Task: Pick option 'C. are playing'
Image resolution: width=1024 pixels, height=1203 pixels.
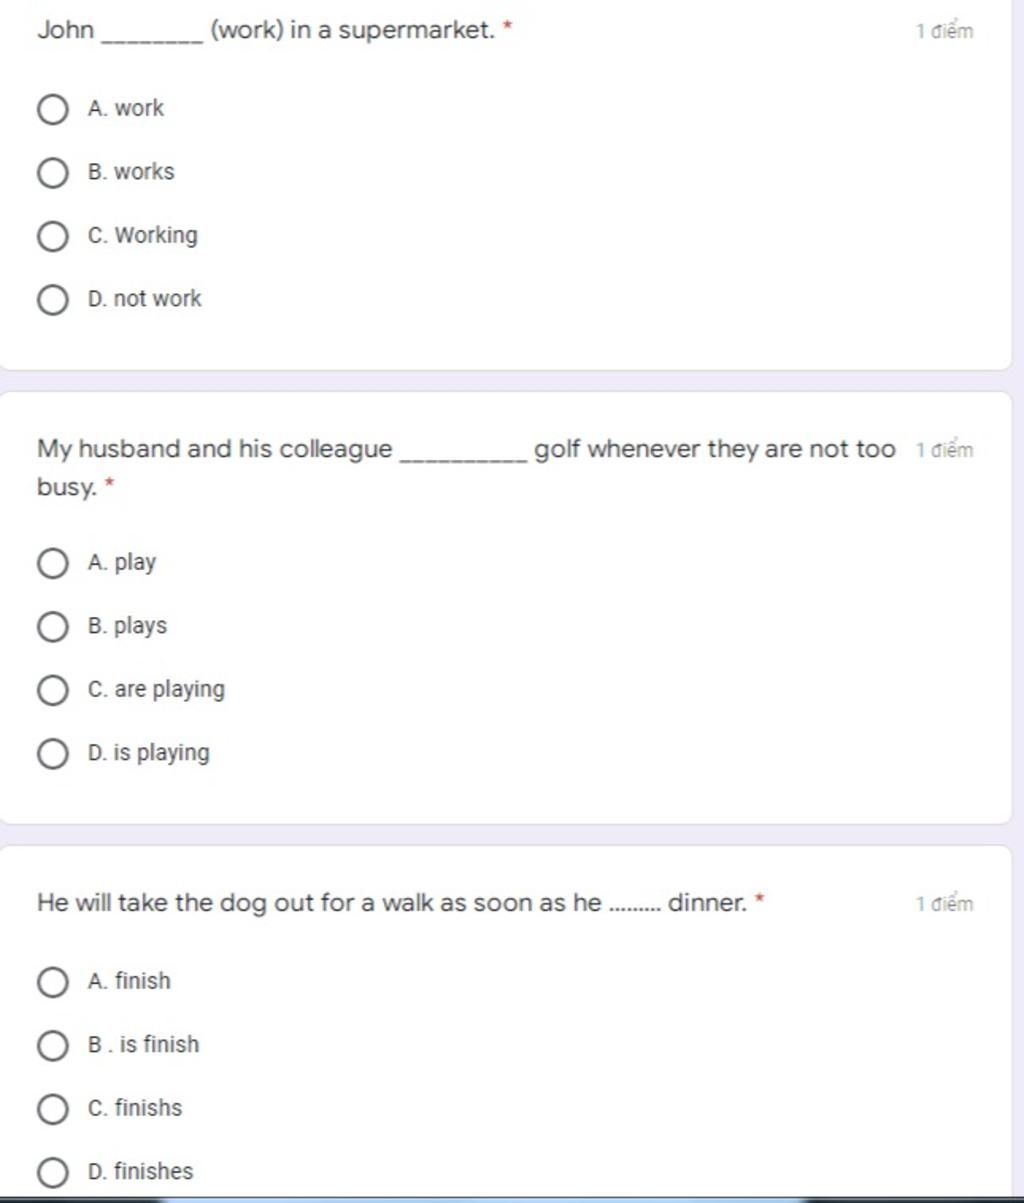Action: point(53,690)
